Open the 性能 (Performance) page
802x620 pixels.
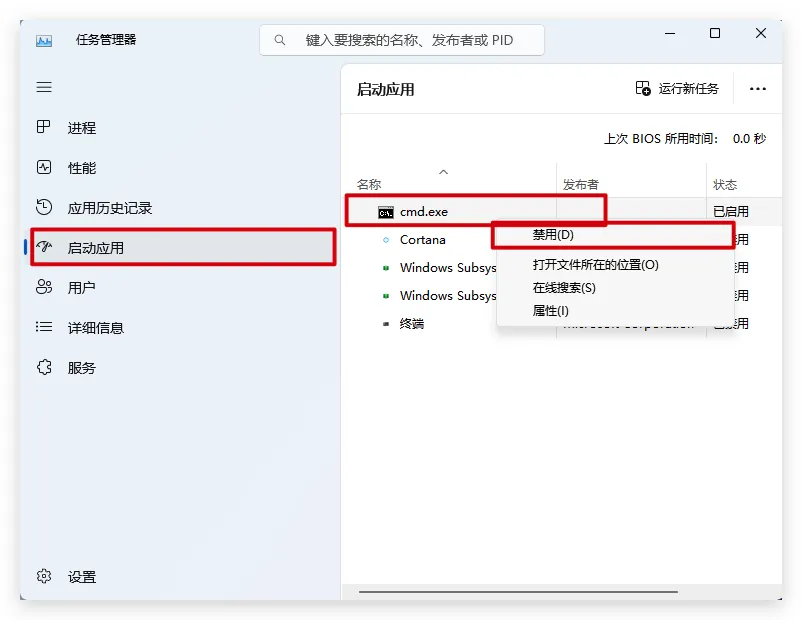click(82, 168)
